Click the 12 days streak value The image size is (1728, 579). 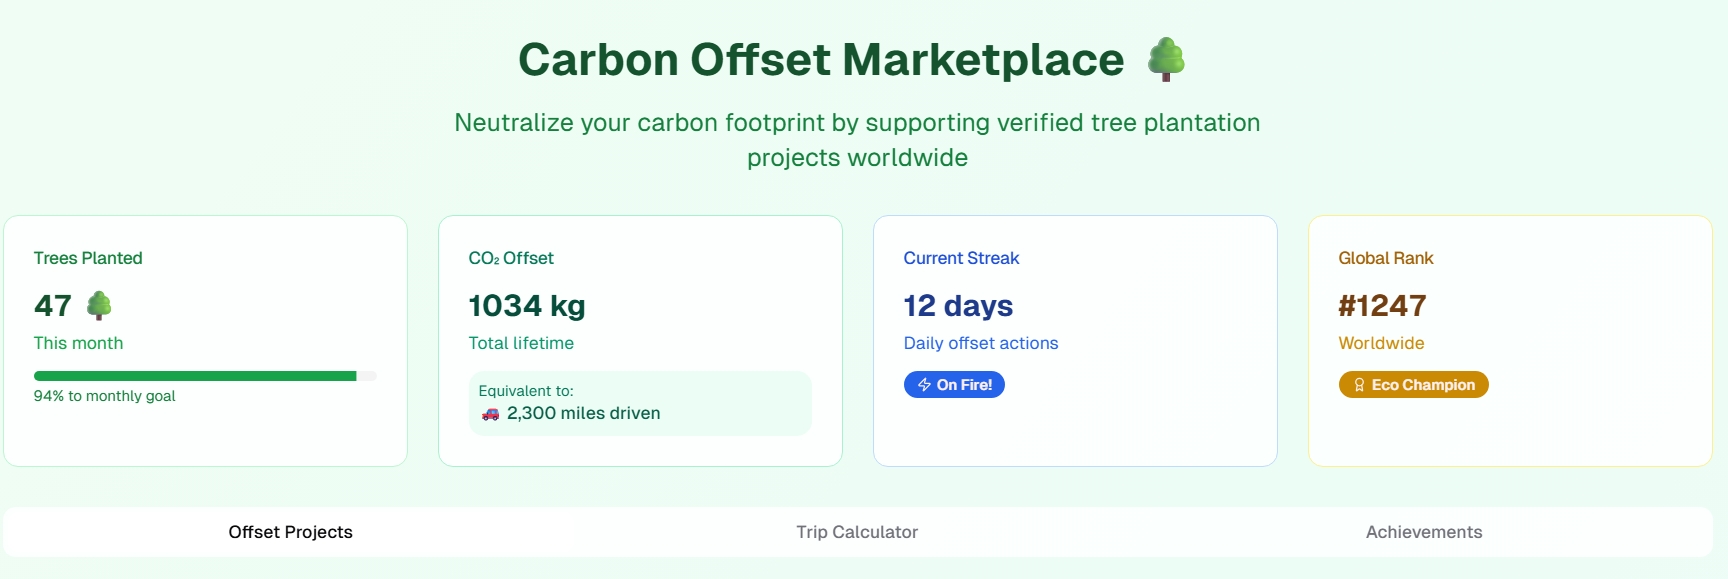[958, 306]
